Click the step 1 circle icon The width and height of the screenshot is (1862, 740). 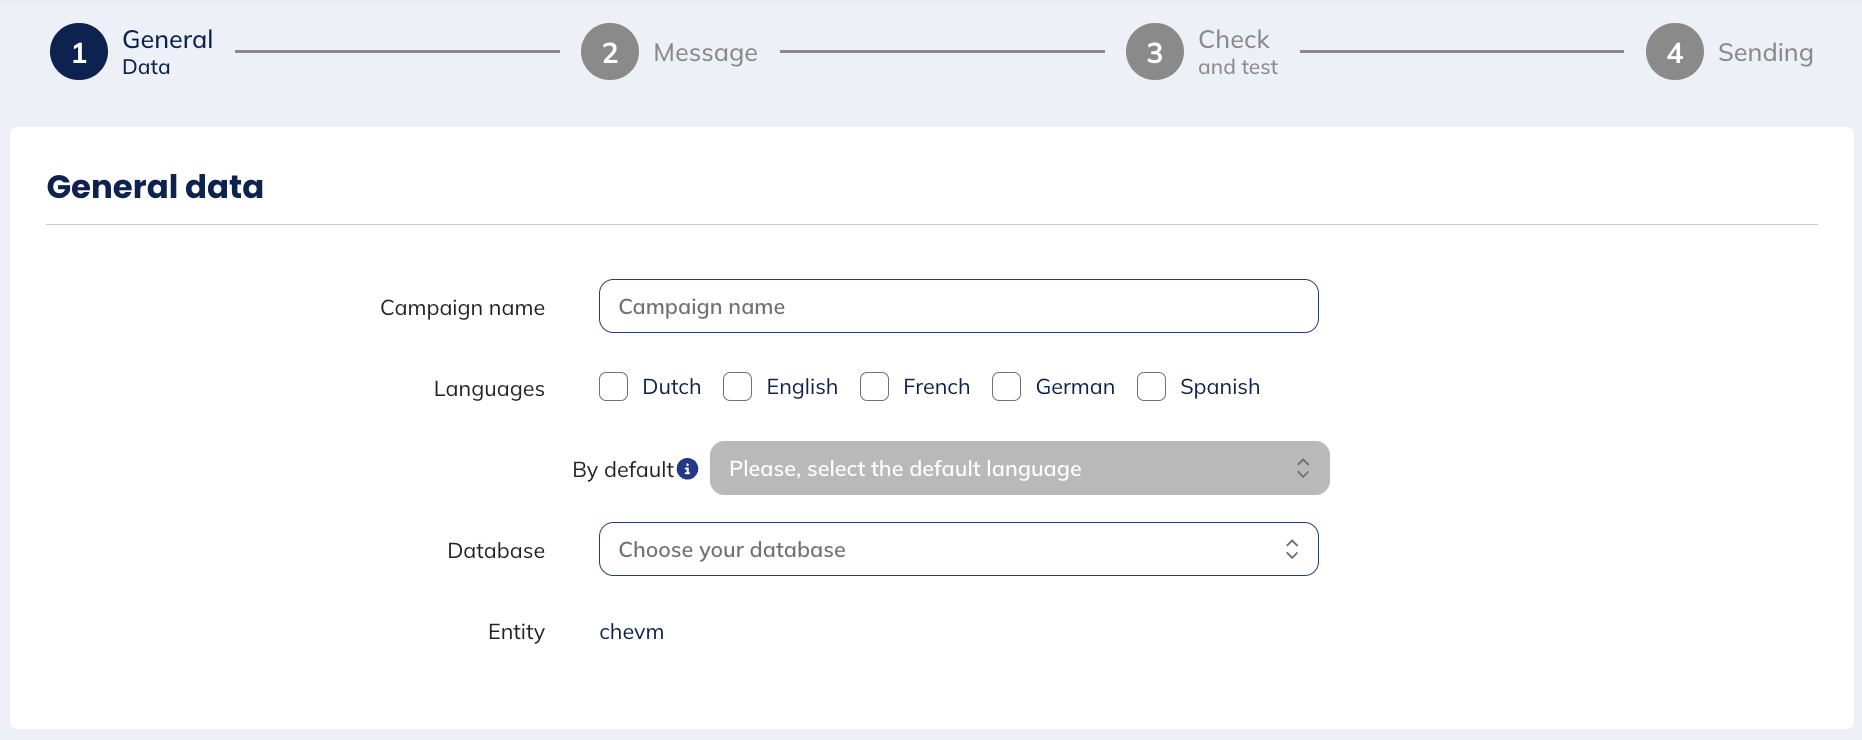(x=79, y=52)
